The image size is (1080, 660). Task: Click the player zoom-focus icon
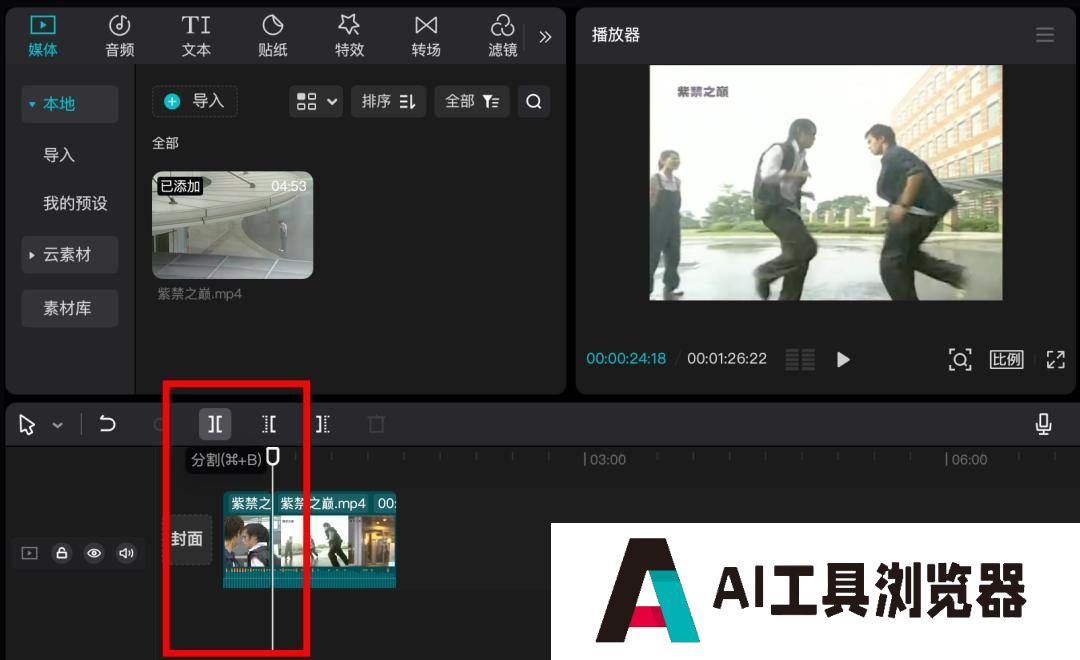click(960, 360)
